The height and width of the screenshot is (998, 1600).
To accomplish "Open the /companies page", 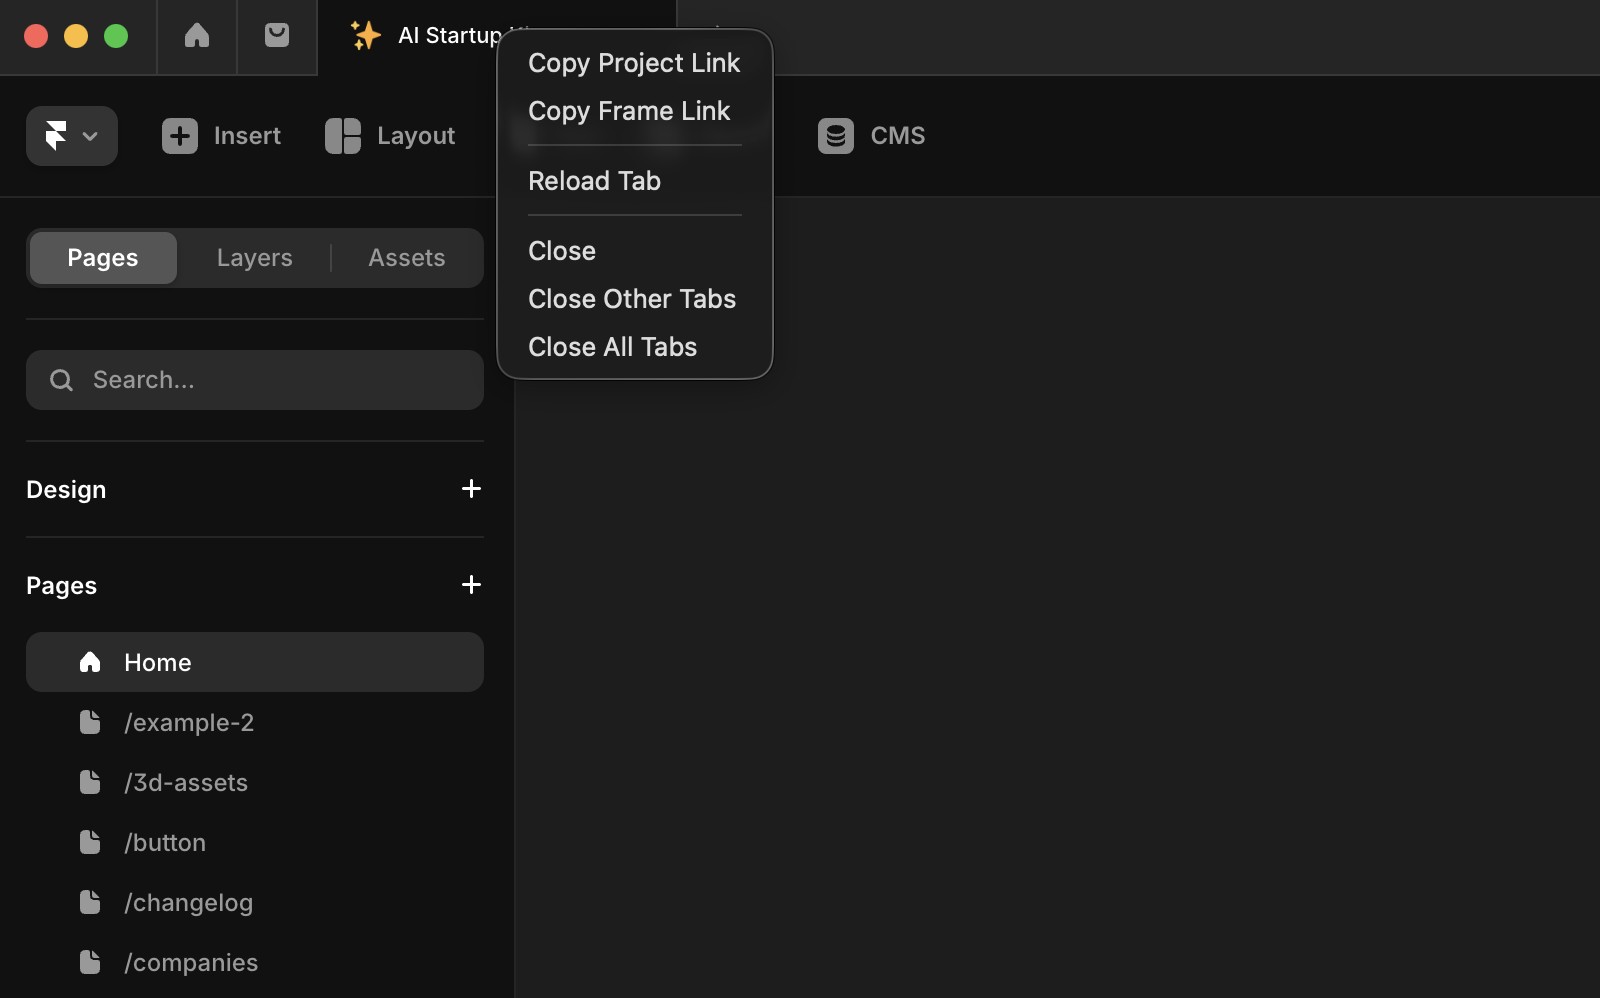I will click(x=255, y=962).
